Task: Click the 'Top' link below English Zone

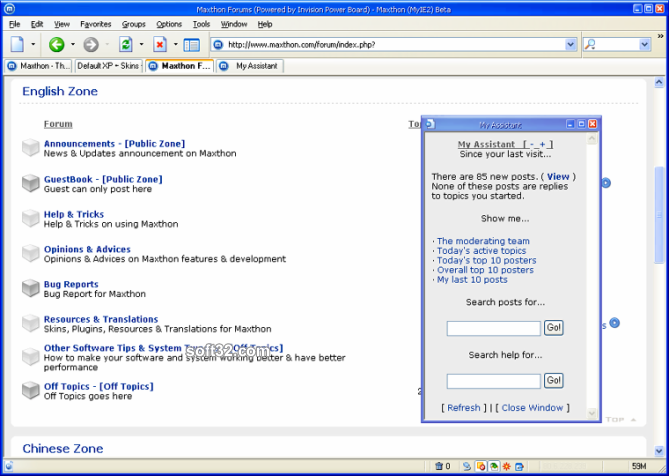Action: click(x=621, y=420)
